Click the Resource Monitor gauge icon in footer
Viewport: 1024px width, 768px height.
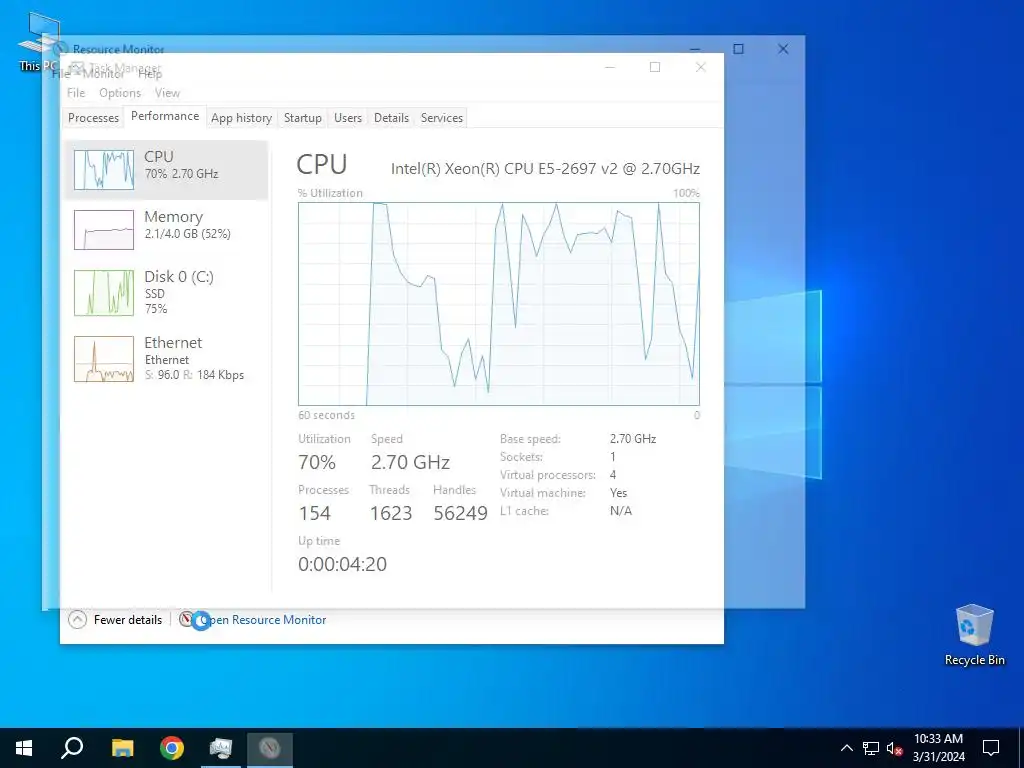(x=187, y=618)
